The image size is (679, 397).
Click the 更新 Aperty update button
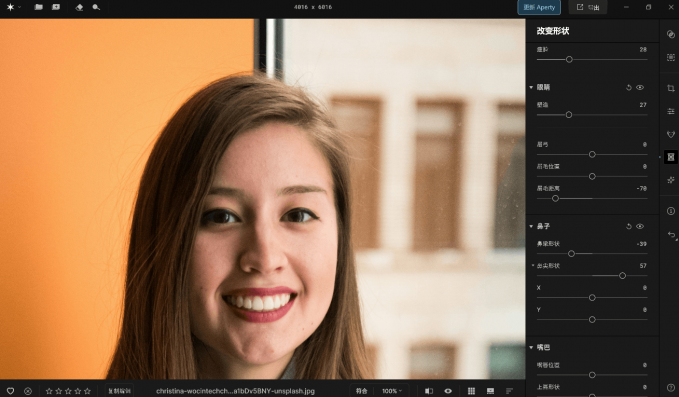point(539,7)
